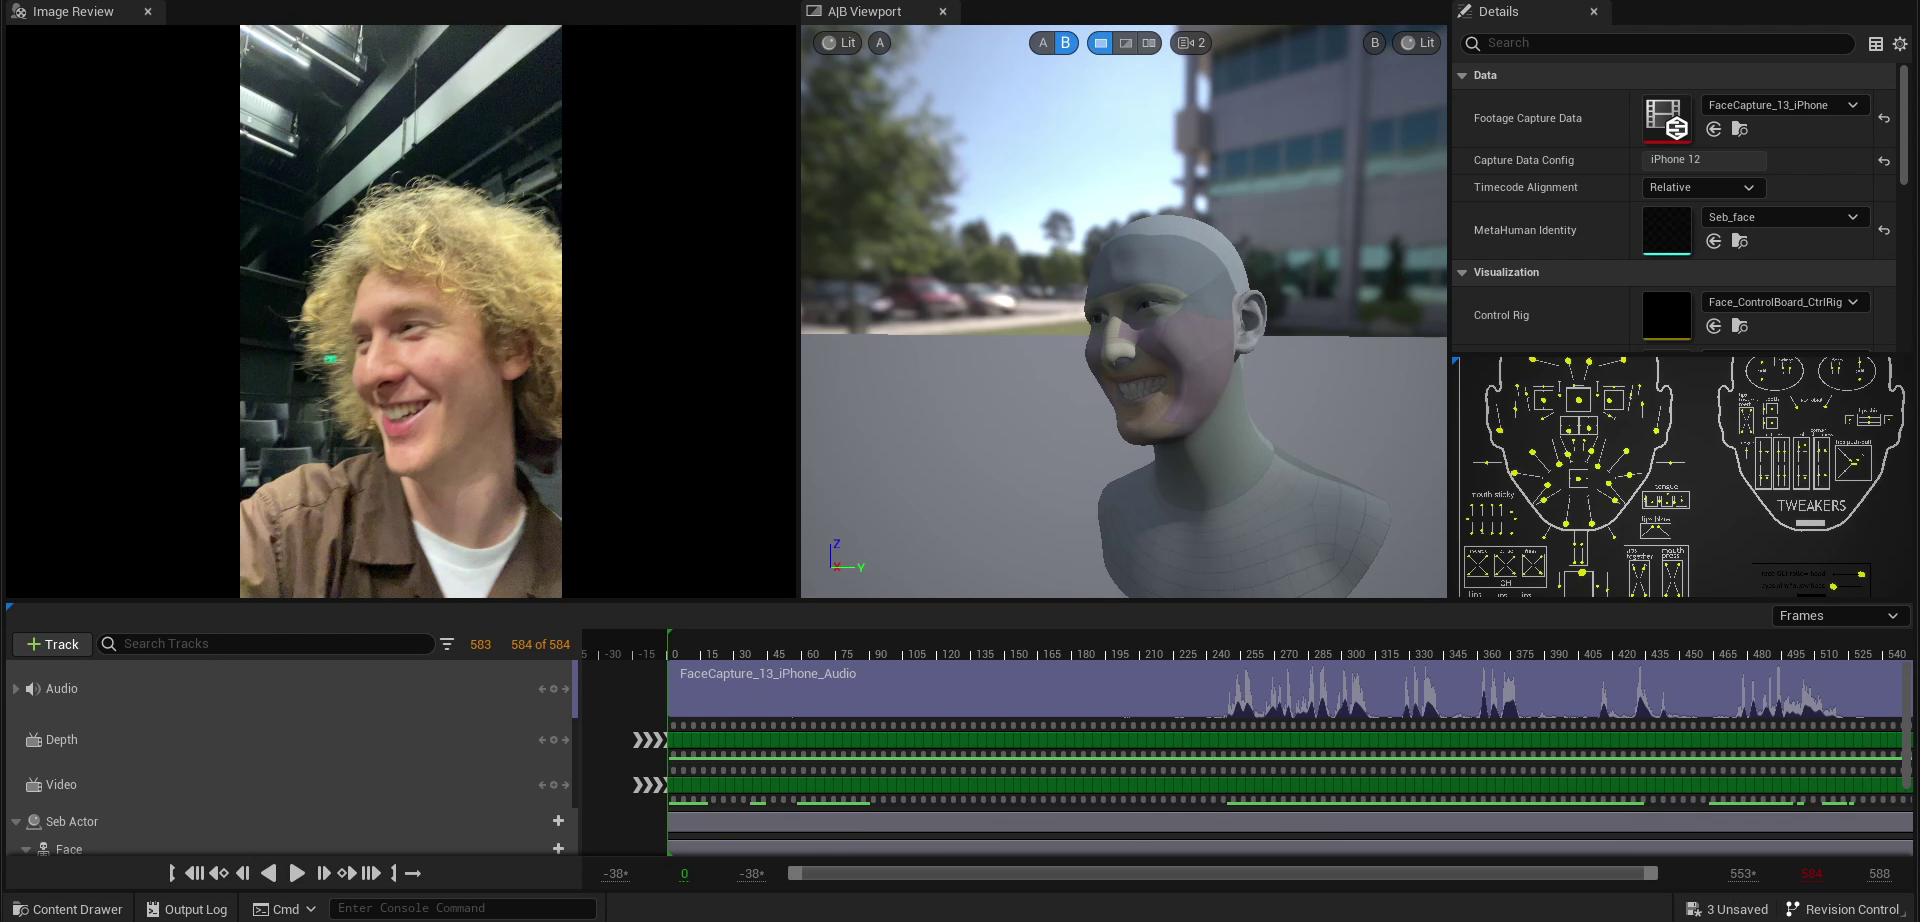Click the jump to start transport icon
The height and width of the screenshot is (922, 1920).
click(x=194, y=873)
